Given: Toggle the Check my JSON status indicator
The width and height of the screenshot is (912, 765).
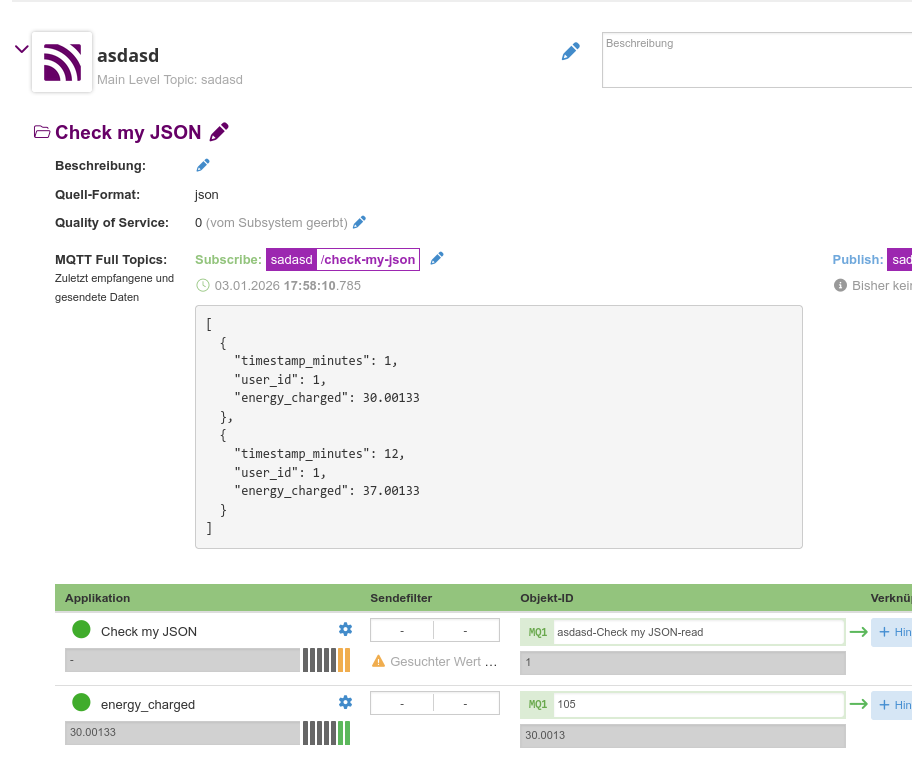Looking at the screenshot, I should coord(81,630).
